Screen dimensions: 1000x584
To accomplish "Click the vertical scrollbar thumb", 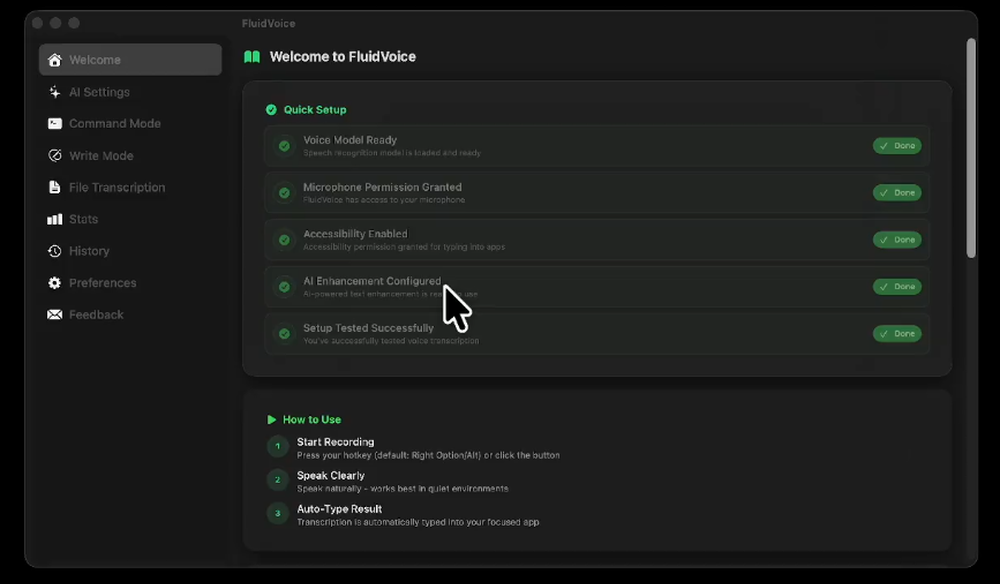I will tap(971, 148).
